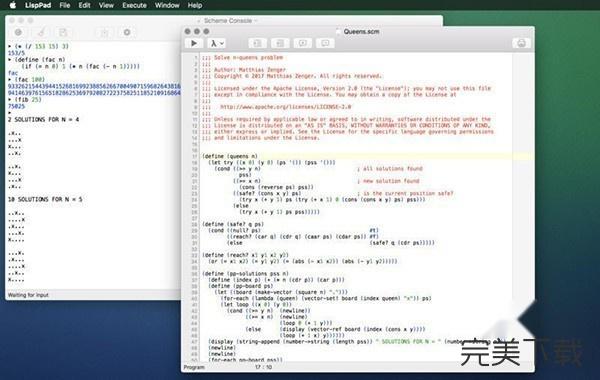
Task: Click the indent-right toolbar icon in editor
Action: click(280, 43)
